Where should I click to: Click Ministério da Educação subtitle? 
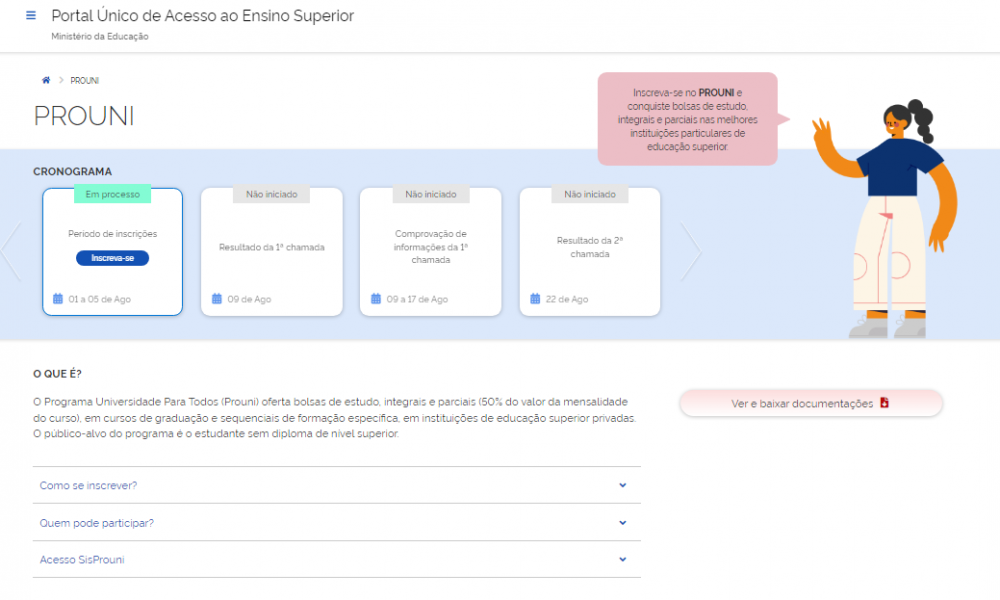[99, 36]
